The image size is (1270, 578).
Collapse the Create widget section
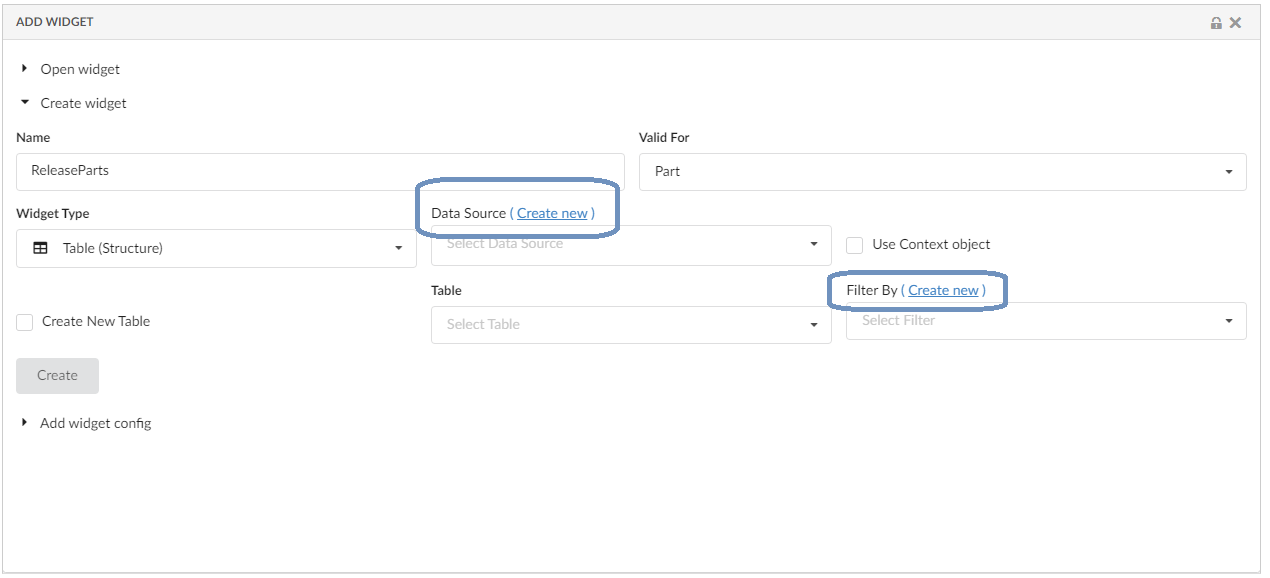[x=25, y=103]
